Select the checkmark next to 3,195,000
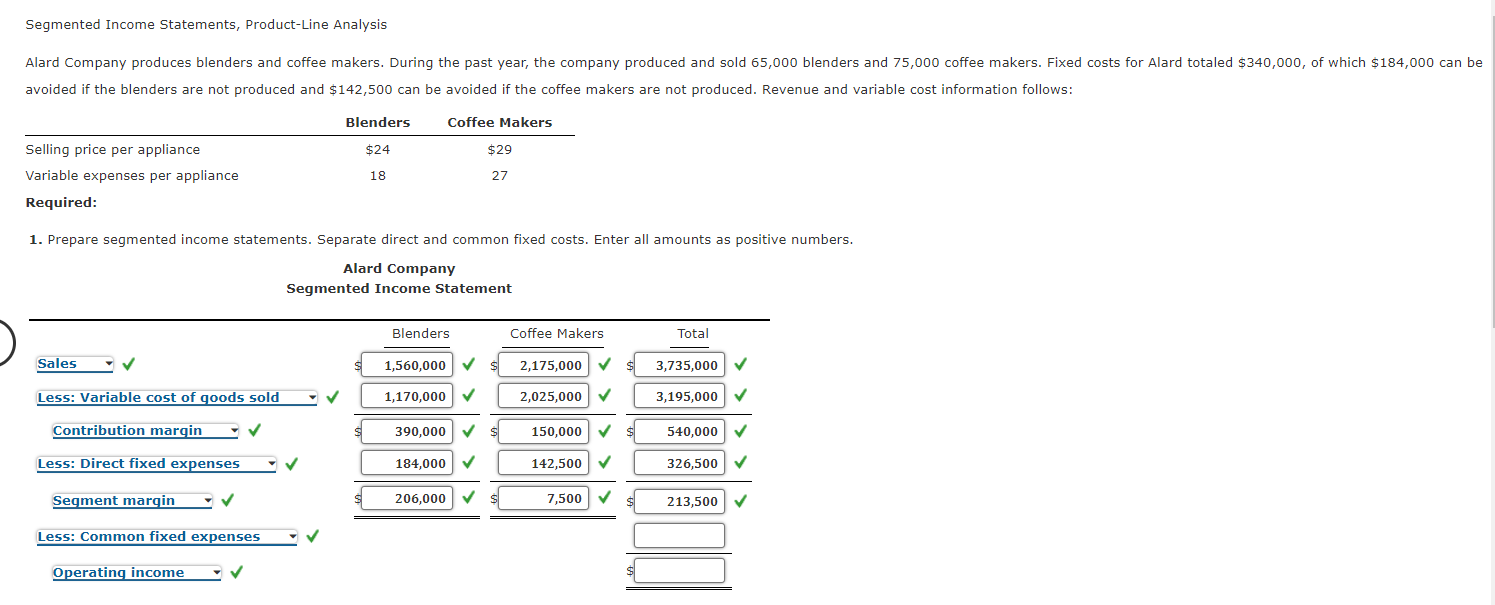The width and height of the screenshot is (1495, 605). click(740, 396)
